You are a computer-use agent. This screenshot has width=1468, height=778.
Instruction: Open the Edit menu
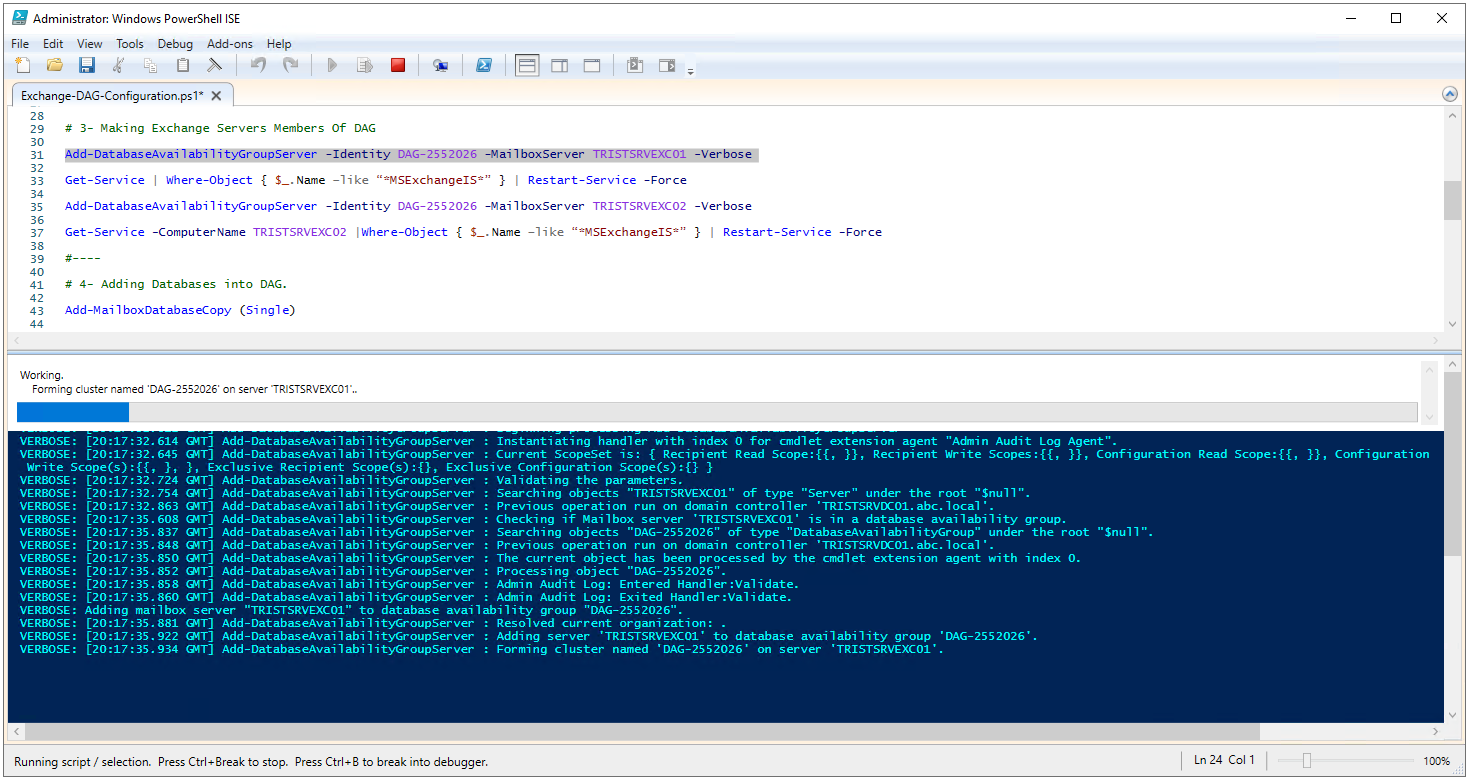pyautogui.click(x=53, y=44)
